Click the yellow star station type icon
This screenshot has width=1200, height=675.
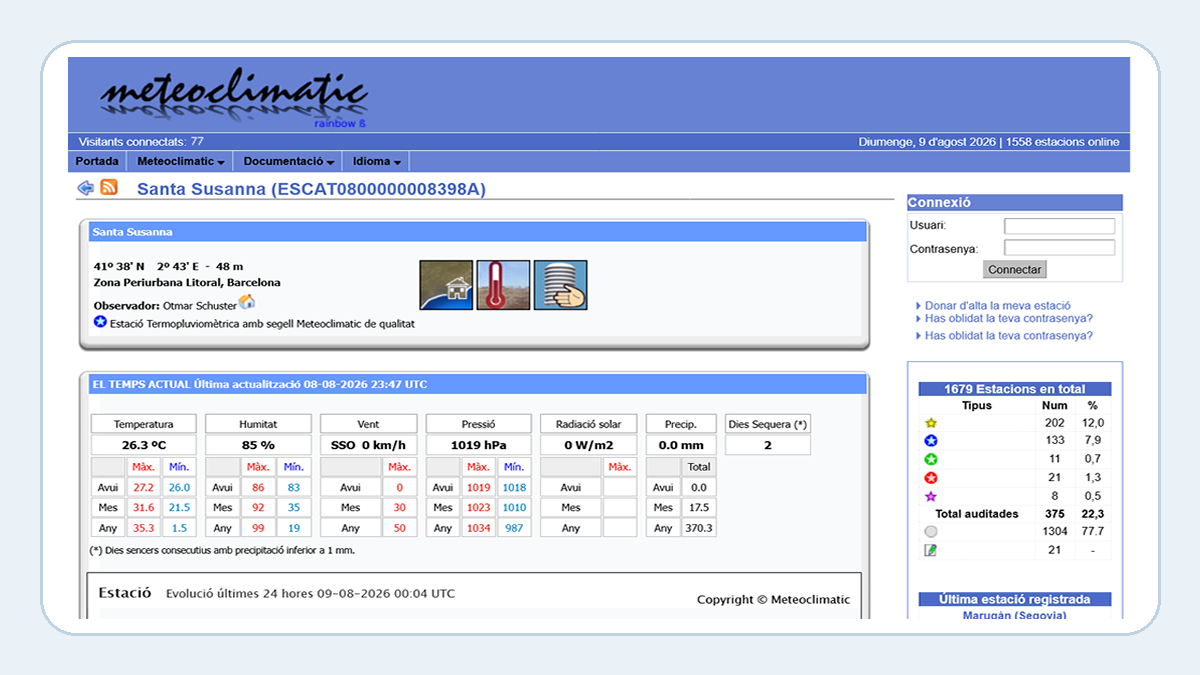click(931, 423)
